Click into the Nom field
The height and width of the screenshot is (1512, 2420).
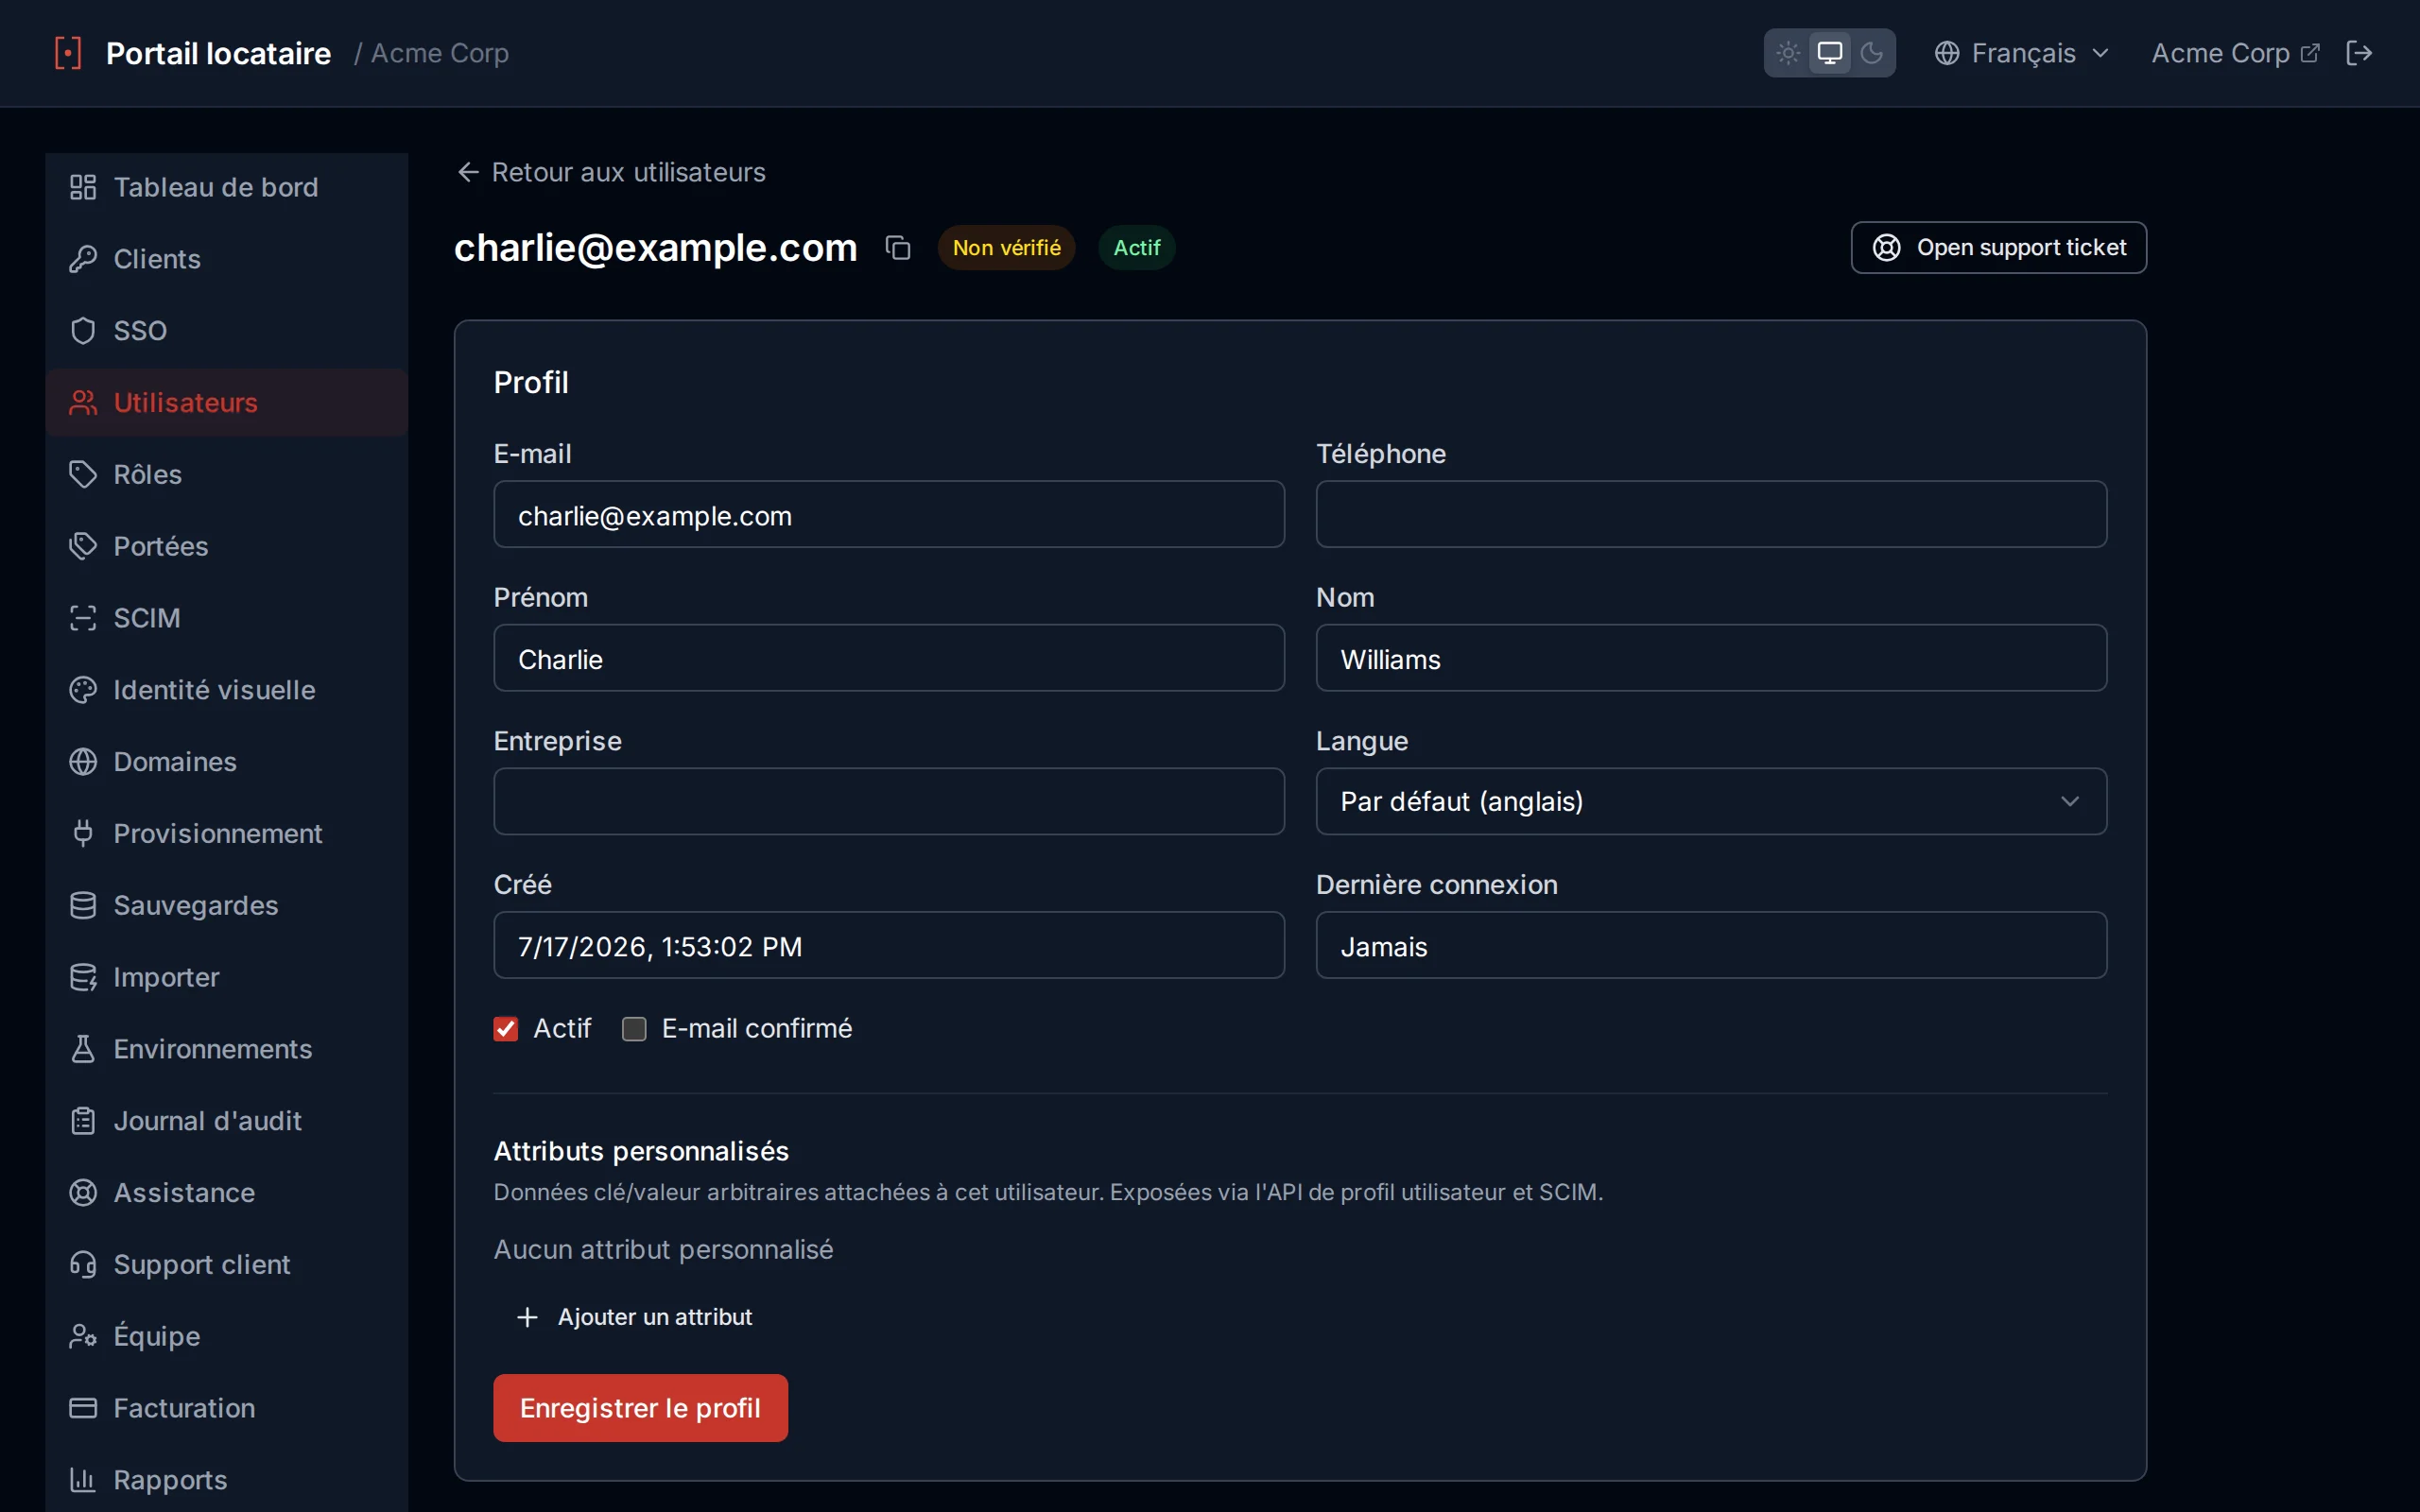pyautogui.click(x=1711, y=658)
